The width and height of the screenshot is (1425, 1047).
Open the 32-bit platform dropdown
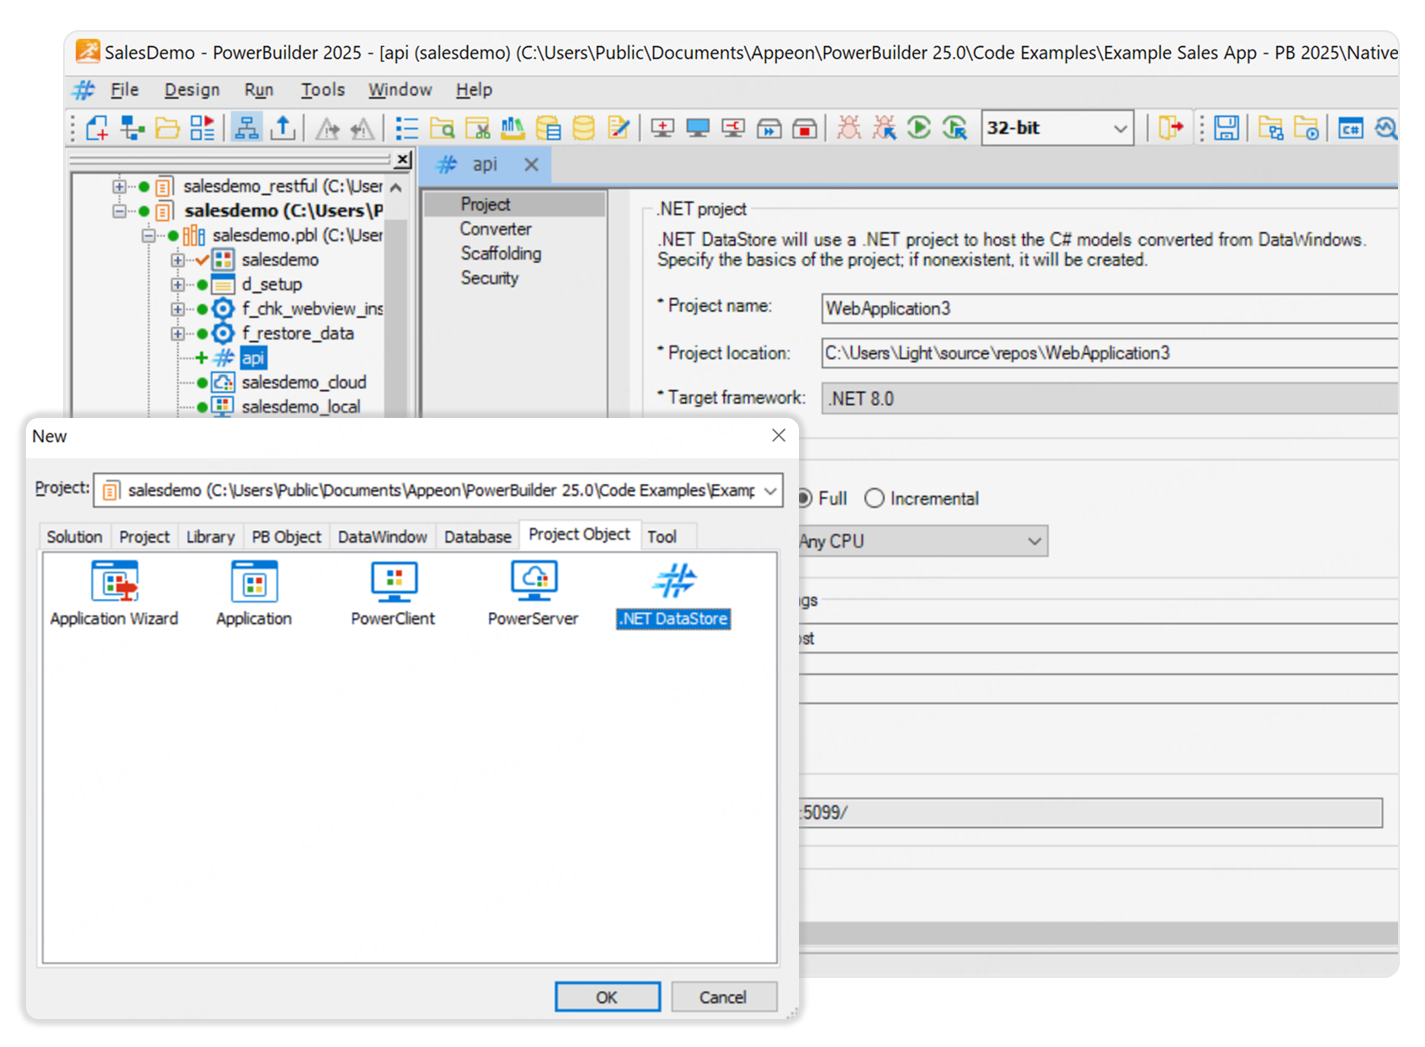1057,128
